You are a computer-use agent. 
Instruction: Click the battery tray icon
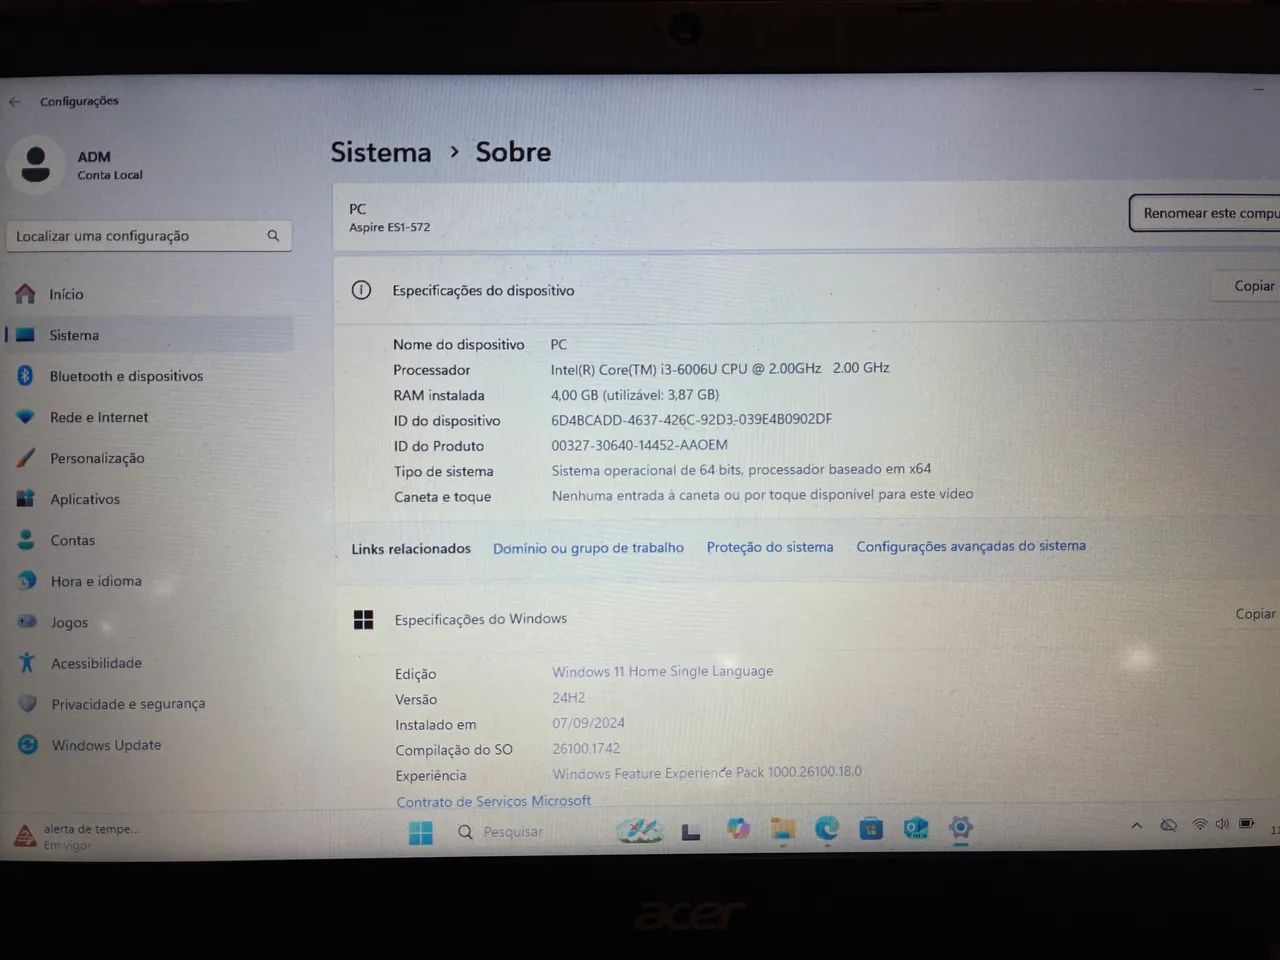(1246, 824)
